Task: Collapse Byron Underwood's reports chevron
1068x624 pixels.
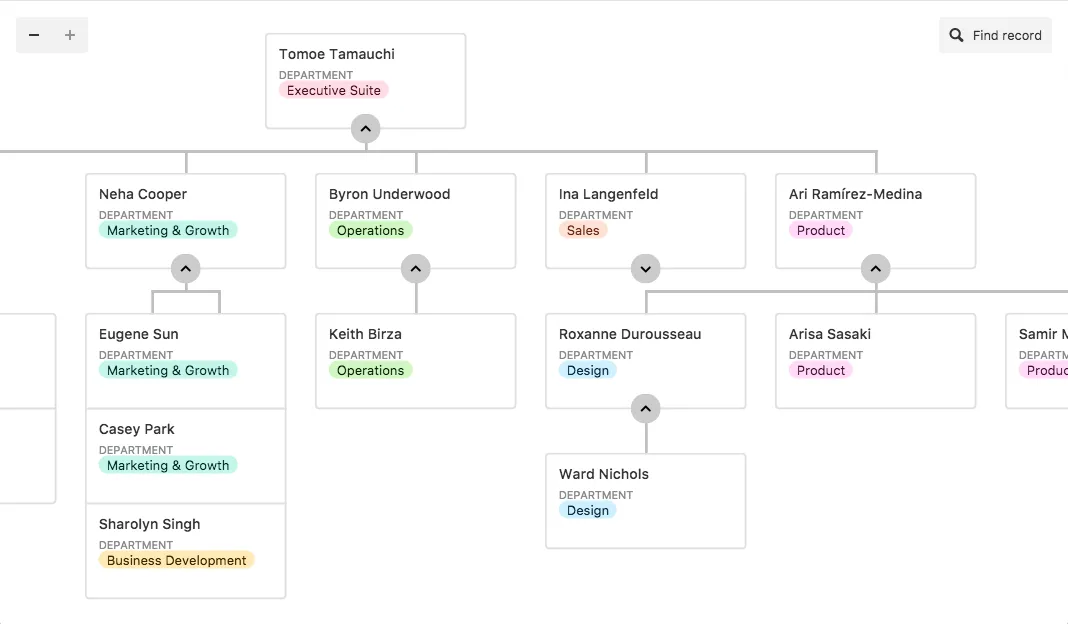Action: coord(416,269)
